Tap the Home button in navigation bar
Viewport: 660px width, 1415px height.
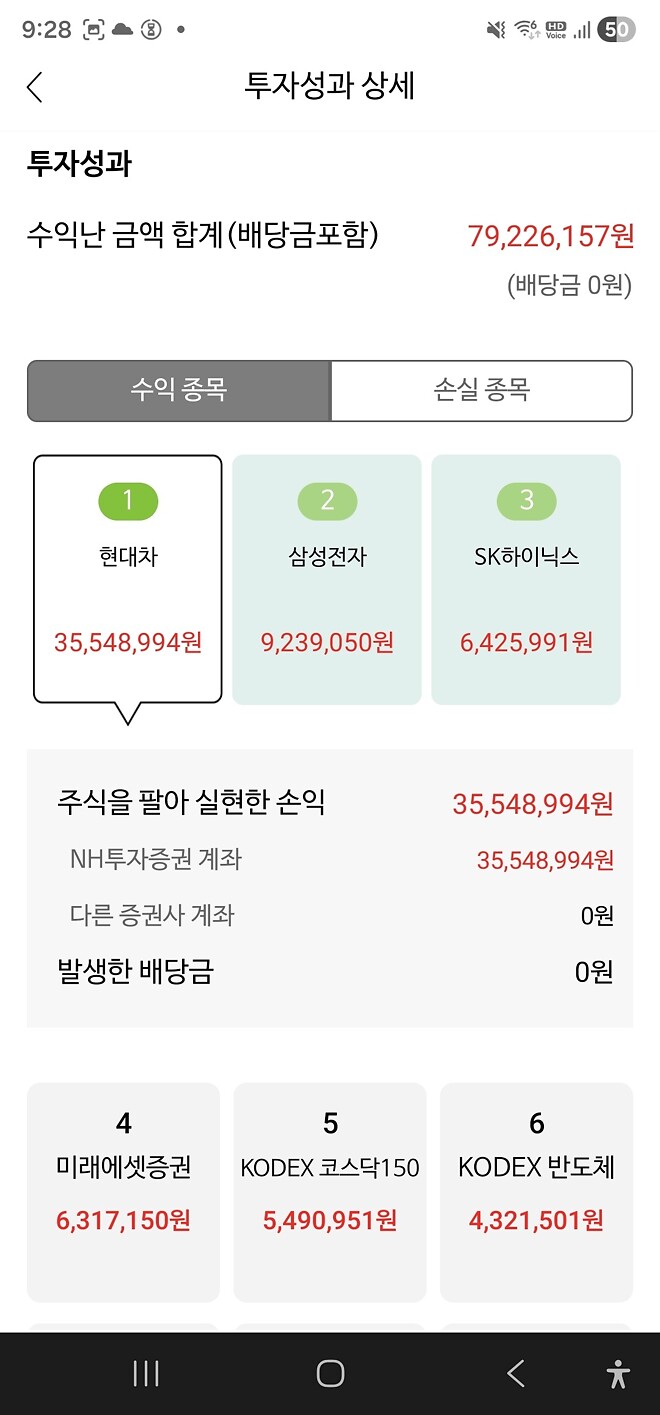[x=329, y=1373]
